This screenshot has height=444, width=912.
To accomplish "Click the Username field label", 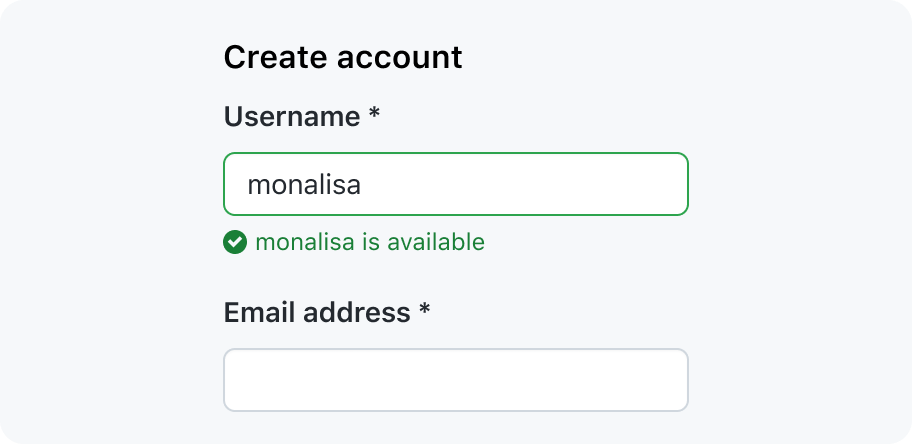I will point(292,116).
